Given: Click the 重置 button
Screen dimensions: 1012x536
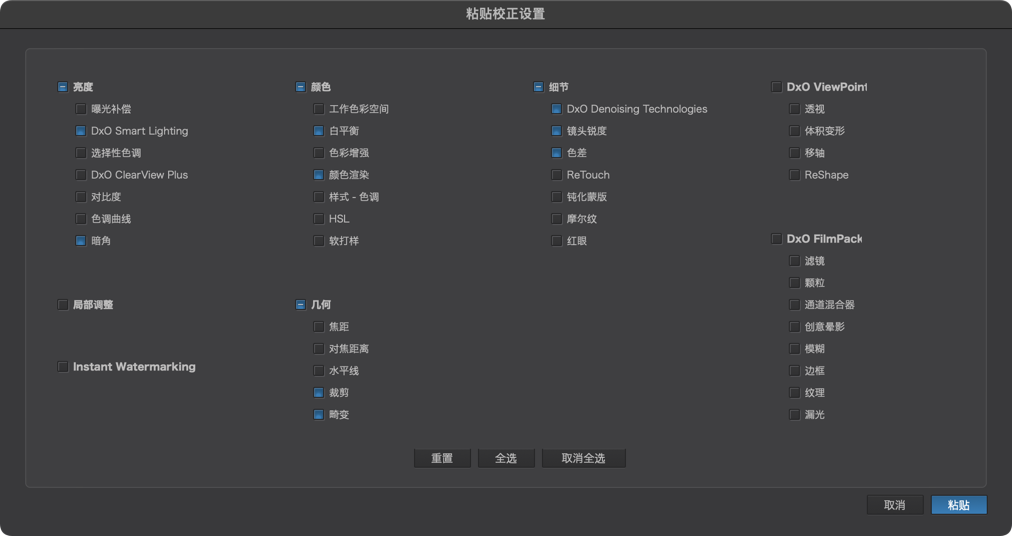Looking at the screenshot, I should pyautogui.click(x=442, y=459).
